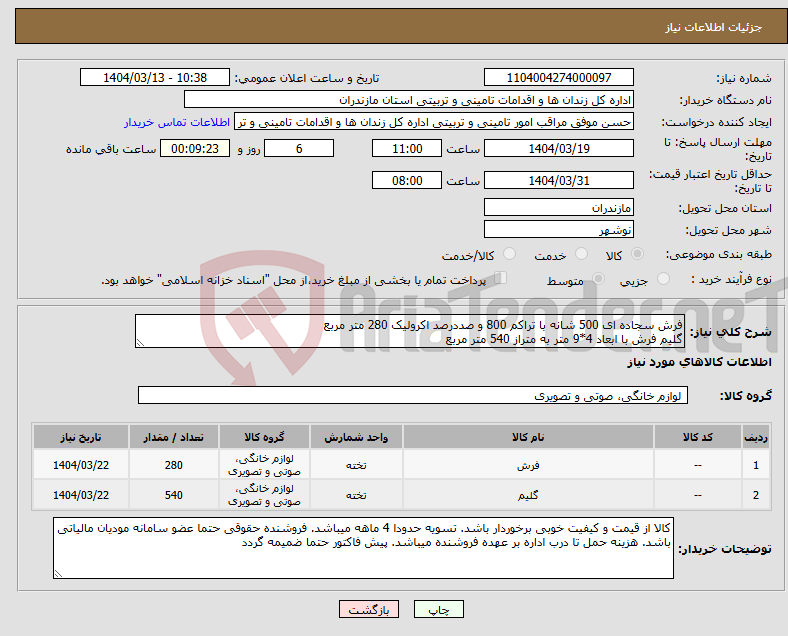Click the goods group cell in the گلیم row

264,495
